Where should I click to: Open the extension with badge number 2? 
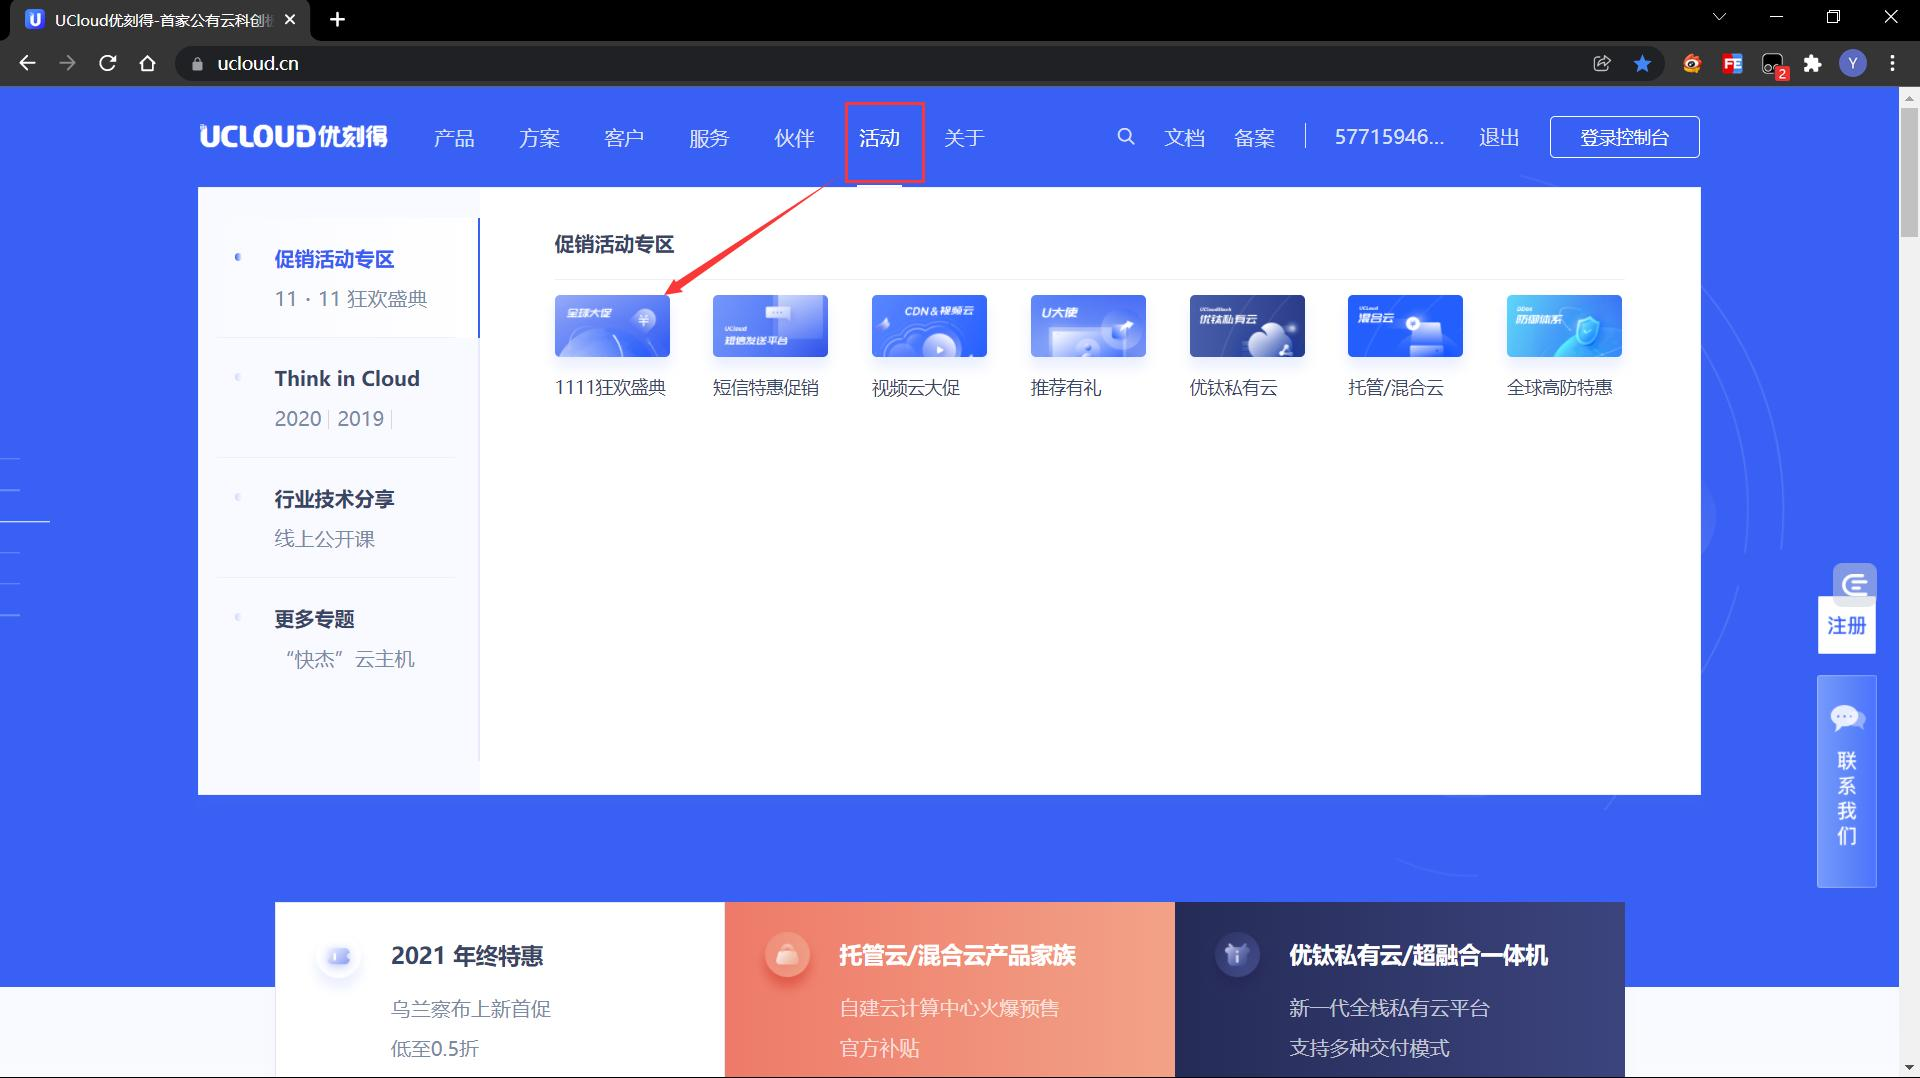click(x=1773, y=65)
